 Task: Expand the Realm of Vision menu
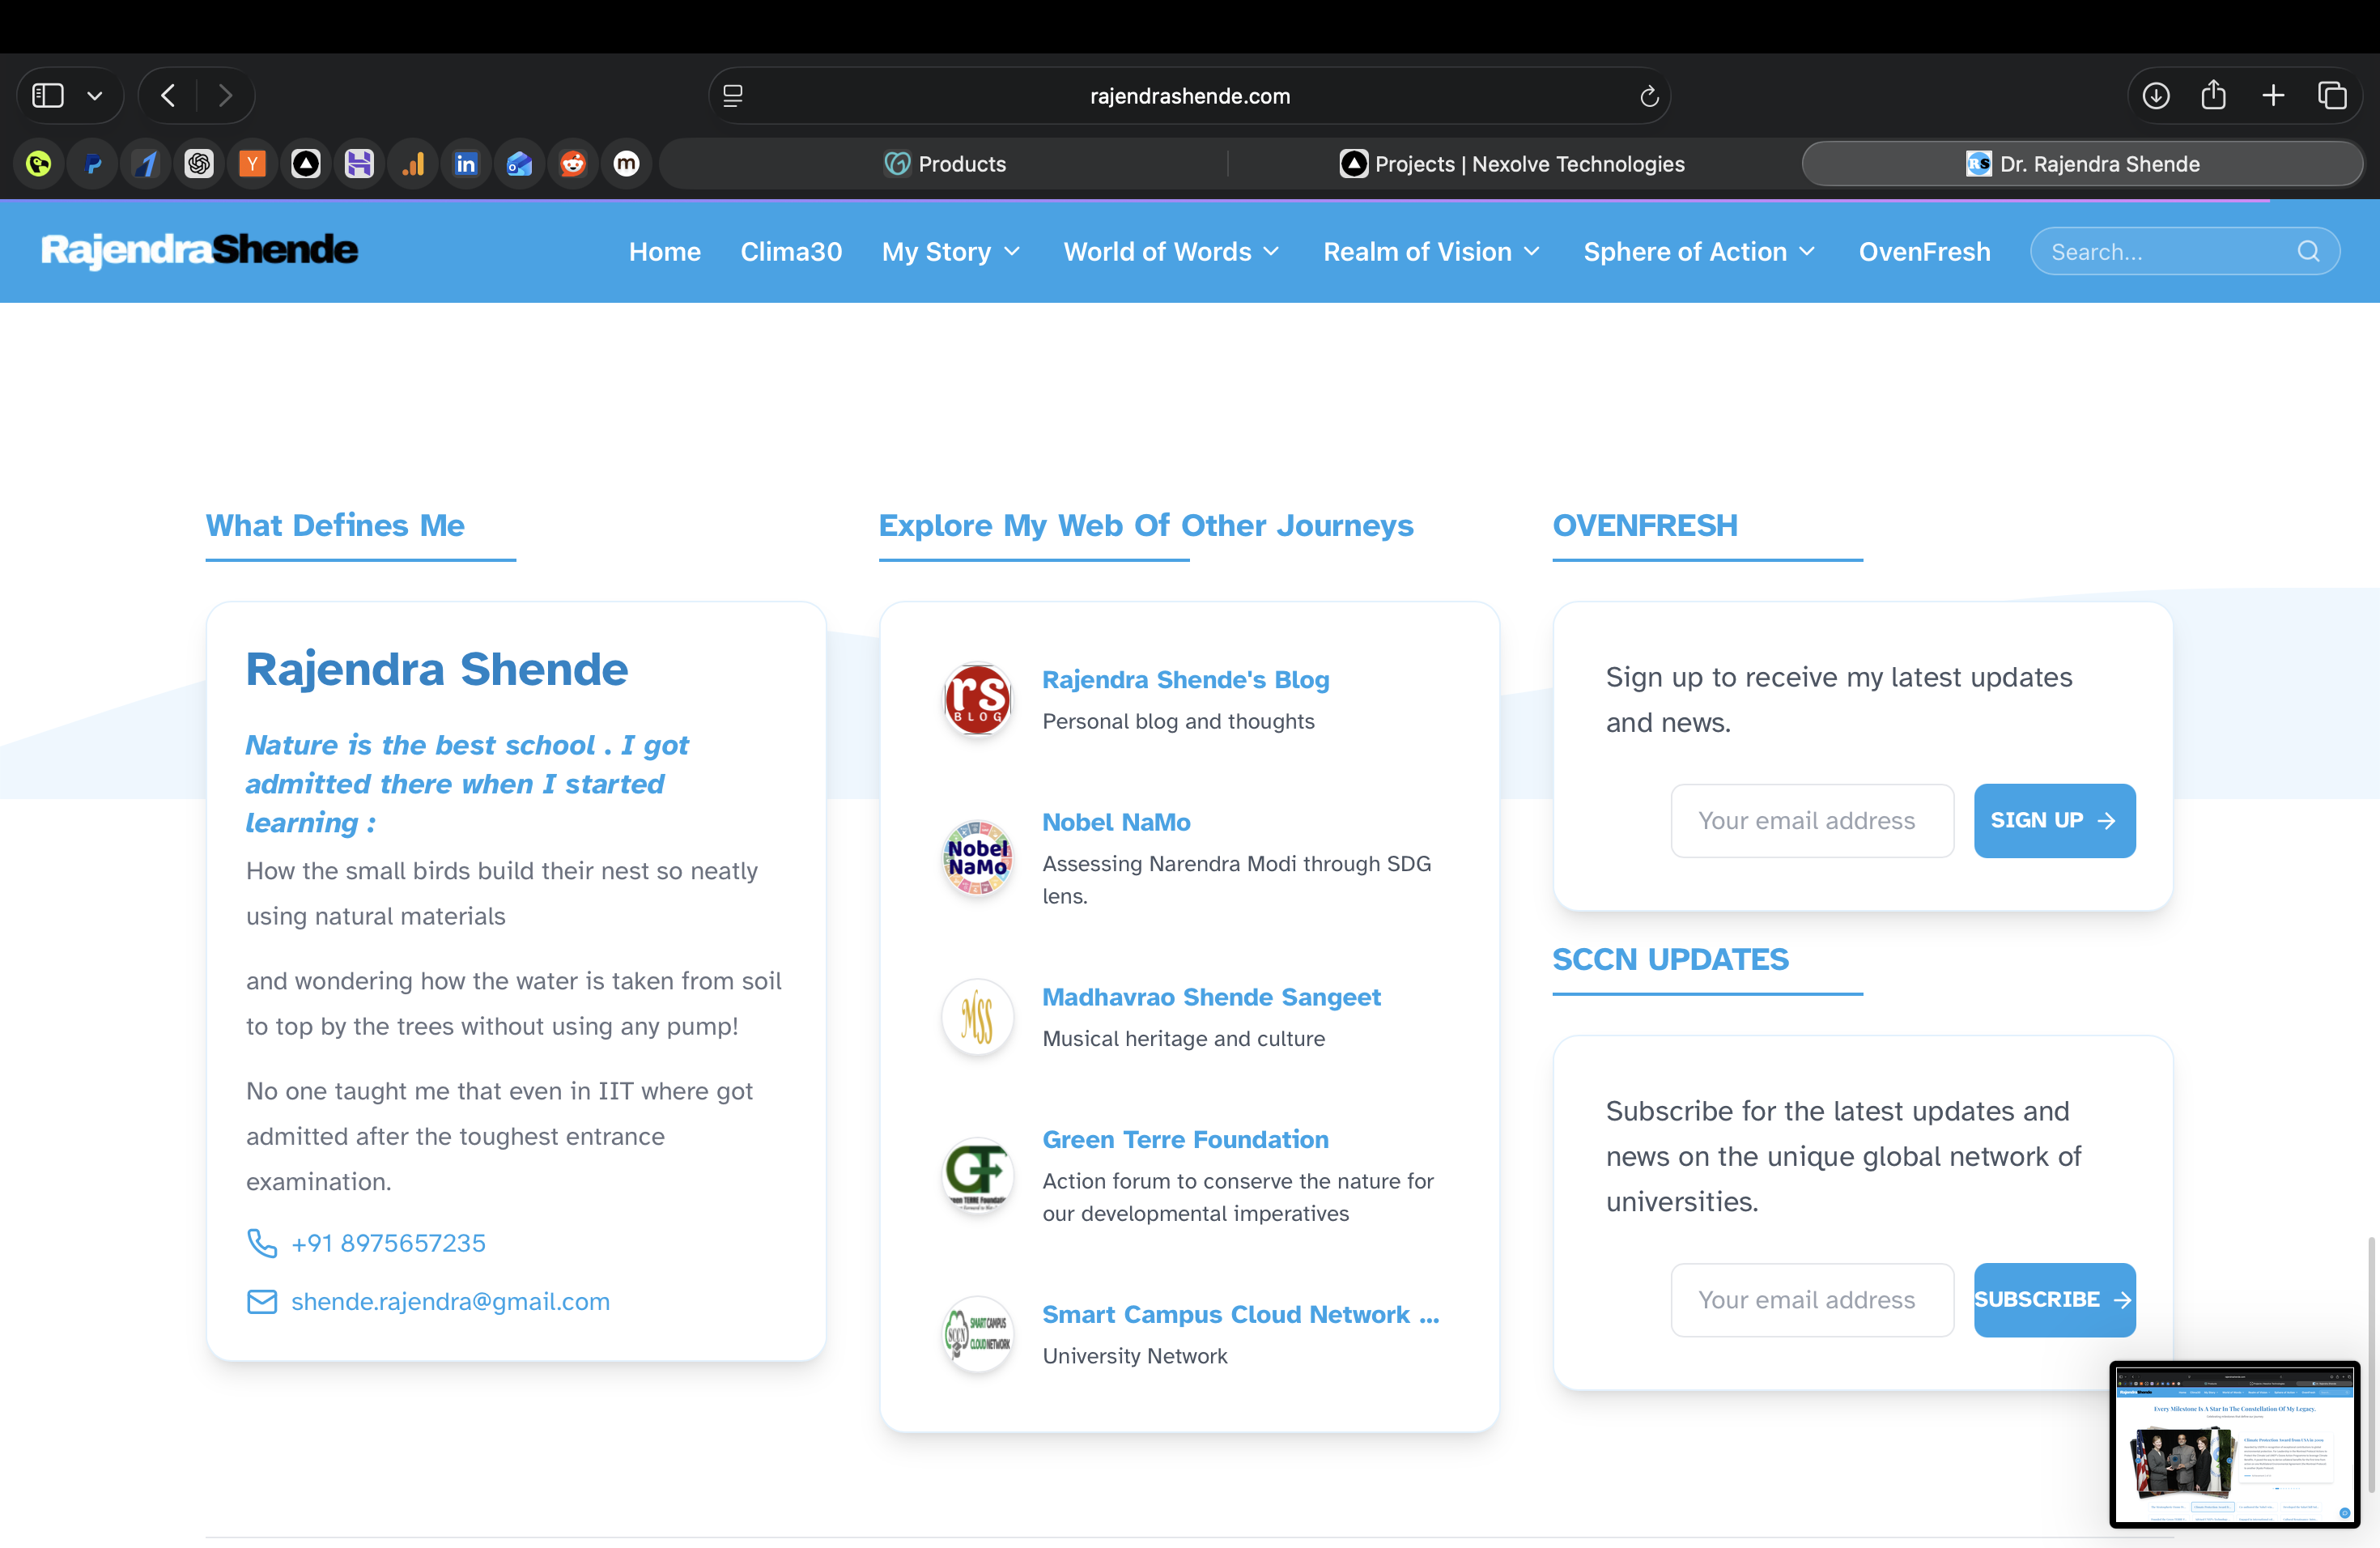[1431, 252]
